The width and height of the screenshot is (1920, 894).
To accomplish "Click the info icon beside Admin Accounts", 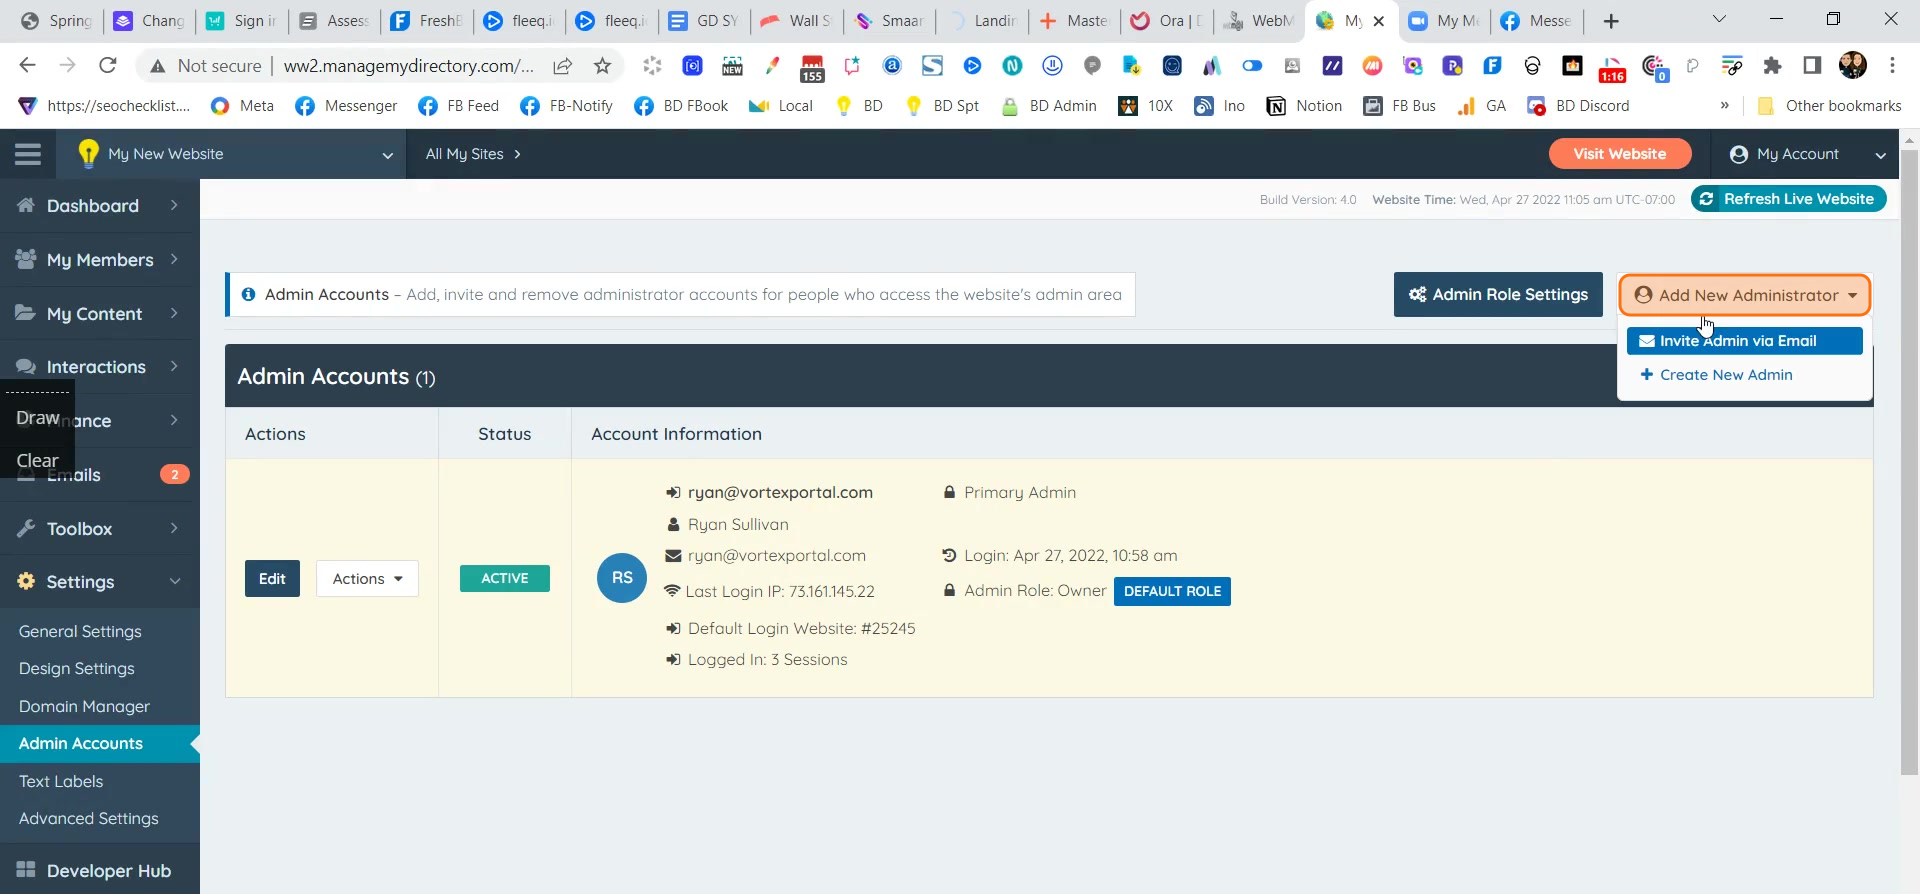I will pyautogui.click(x=248, y=295).
